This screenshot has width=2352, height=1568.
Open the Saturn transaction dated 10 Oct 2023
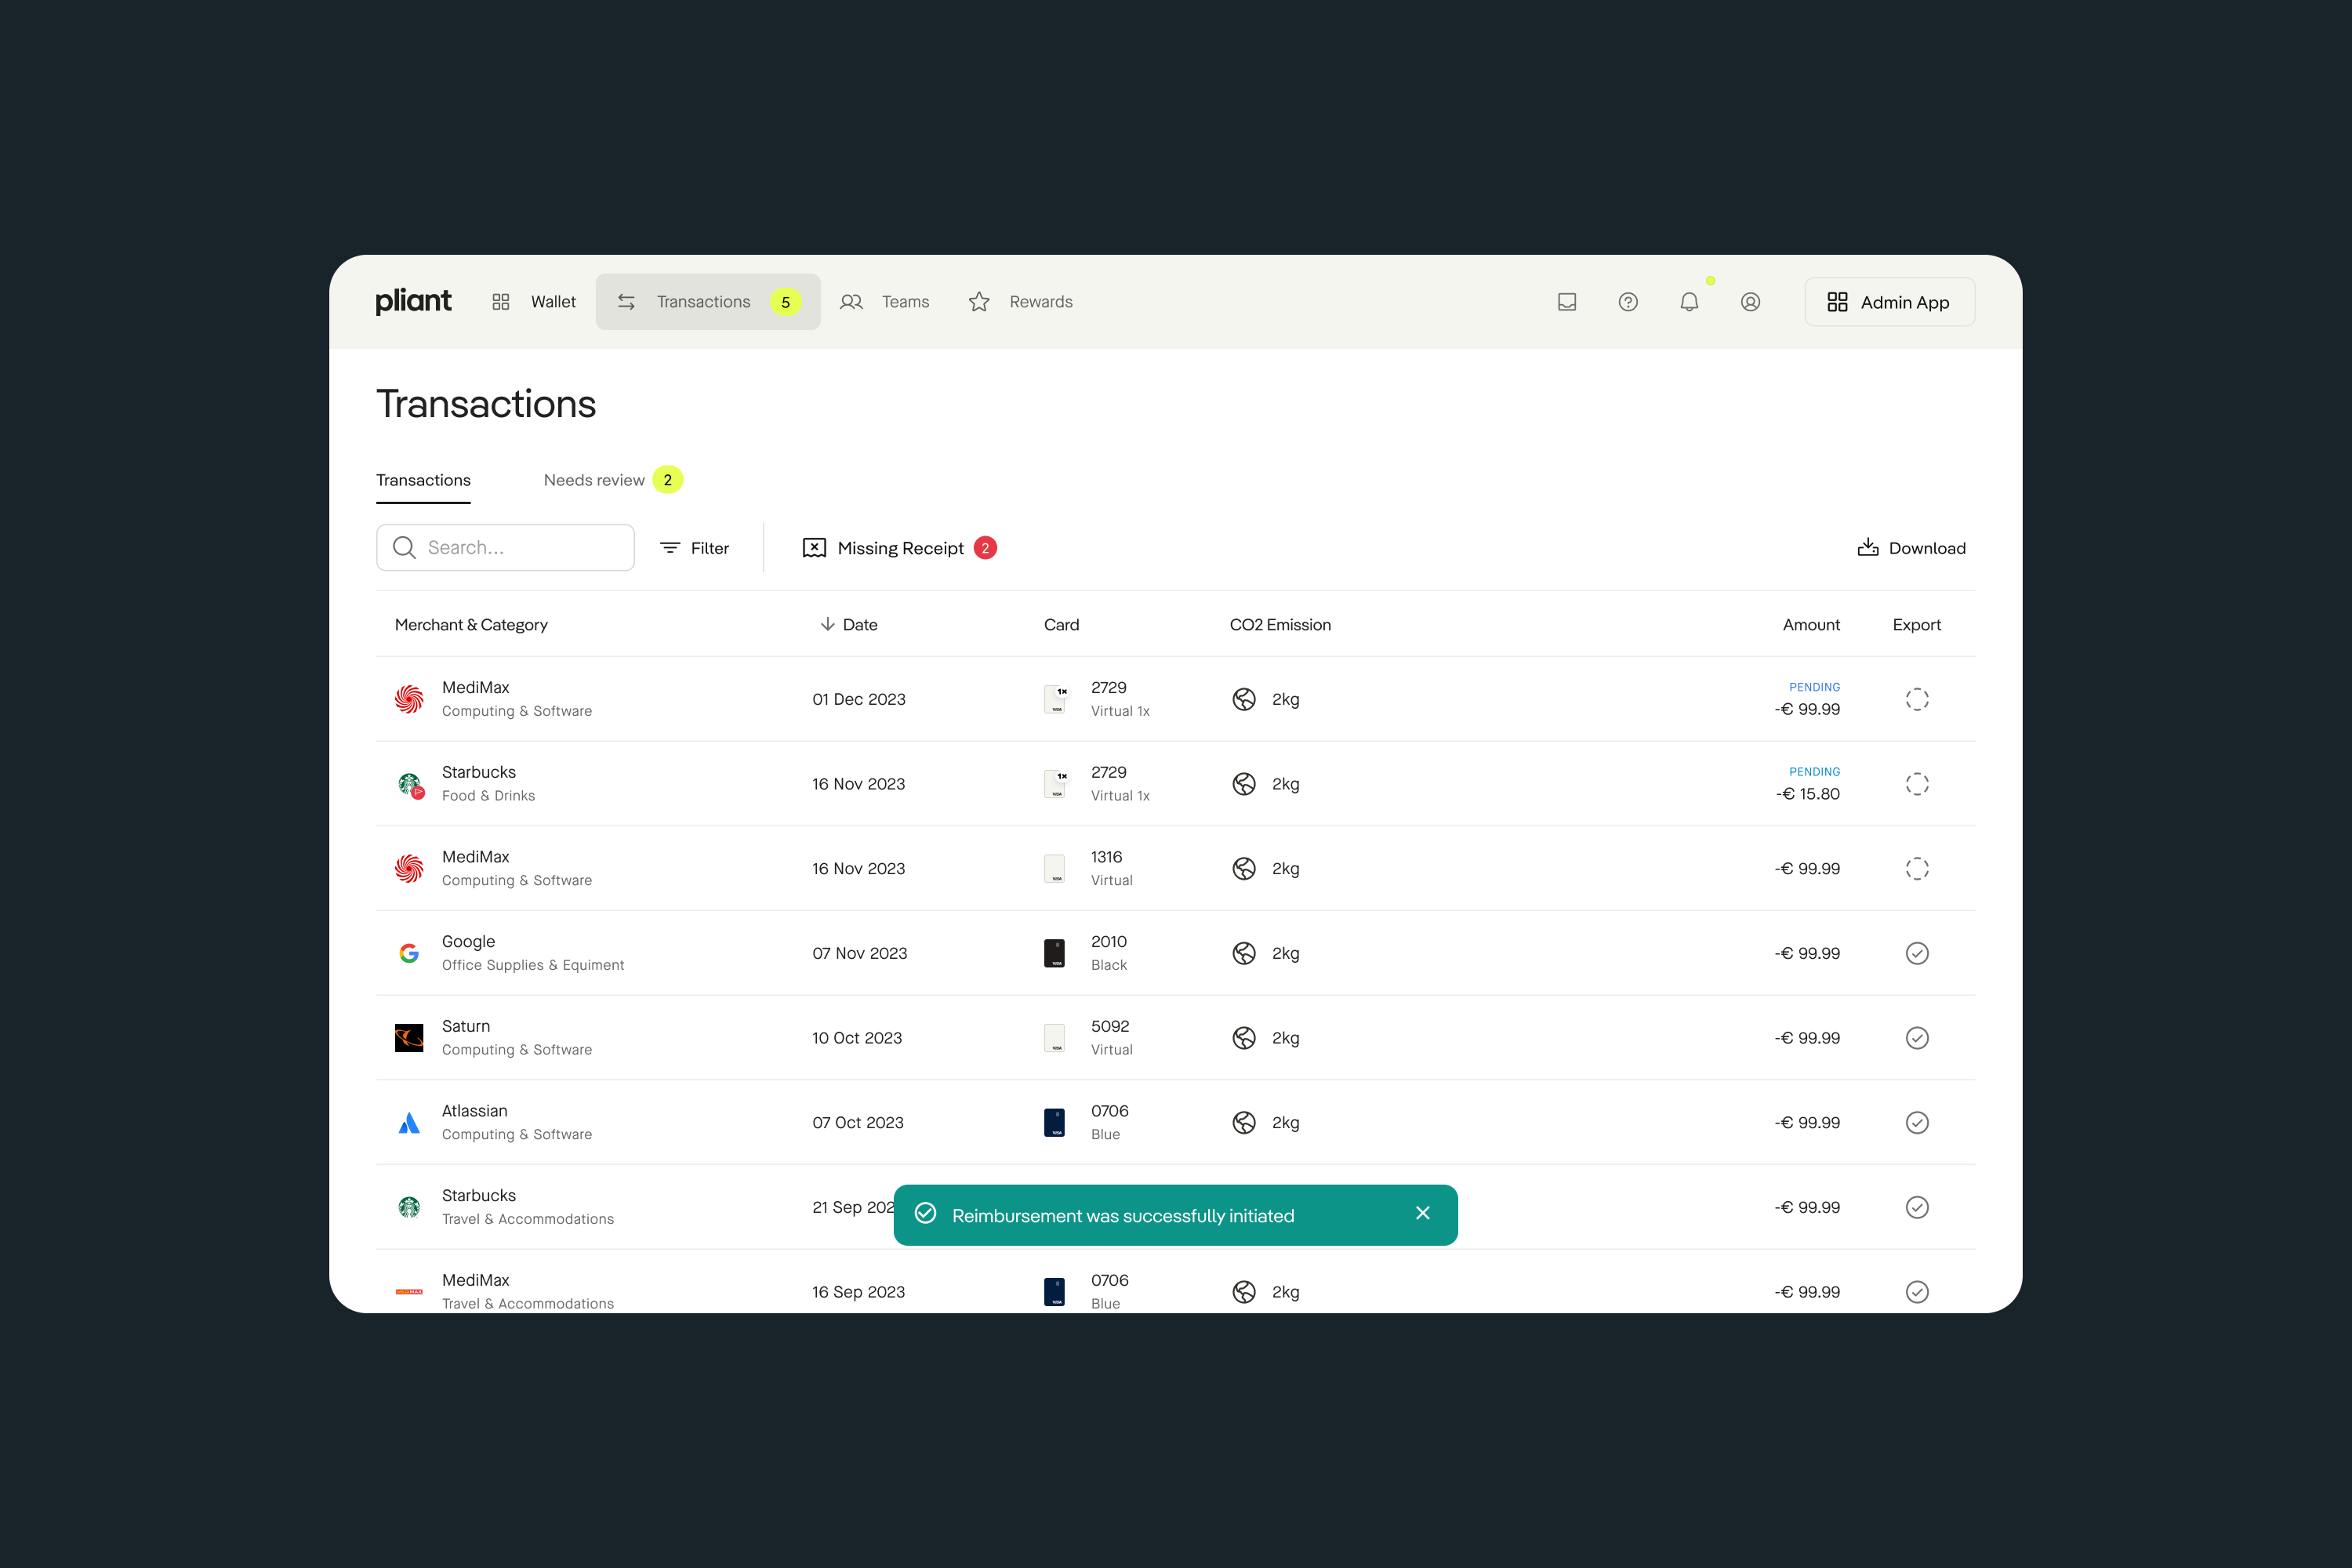tap(1175, 1038)
